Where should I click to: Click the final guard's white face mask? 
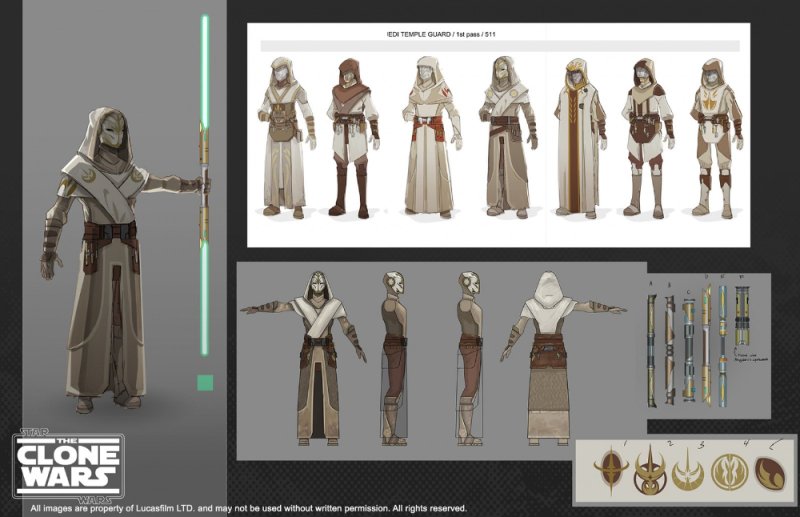113,130
